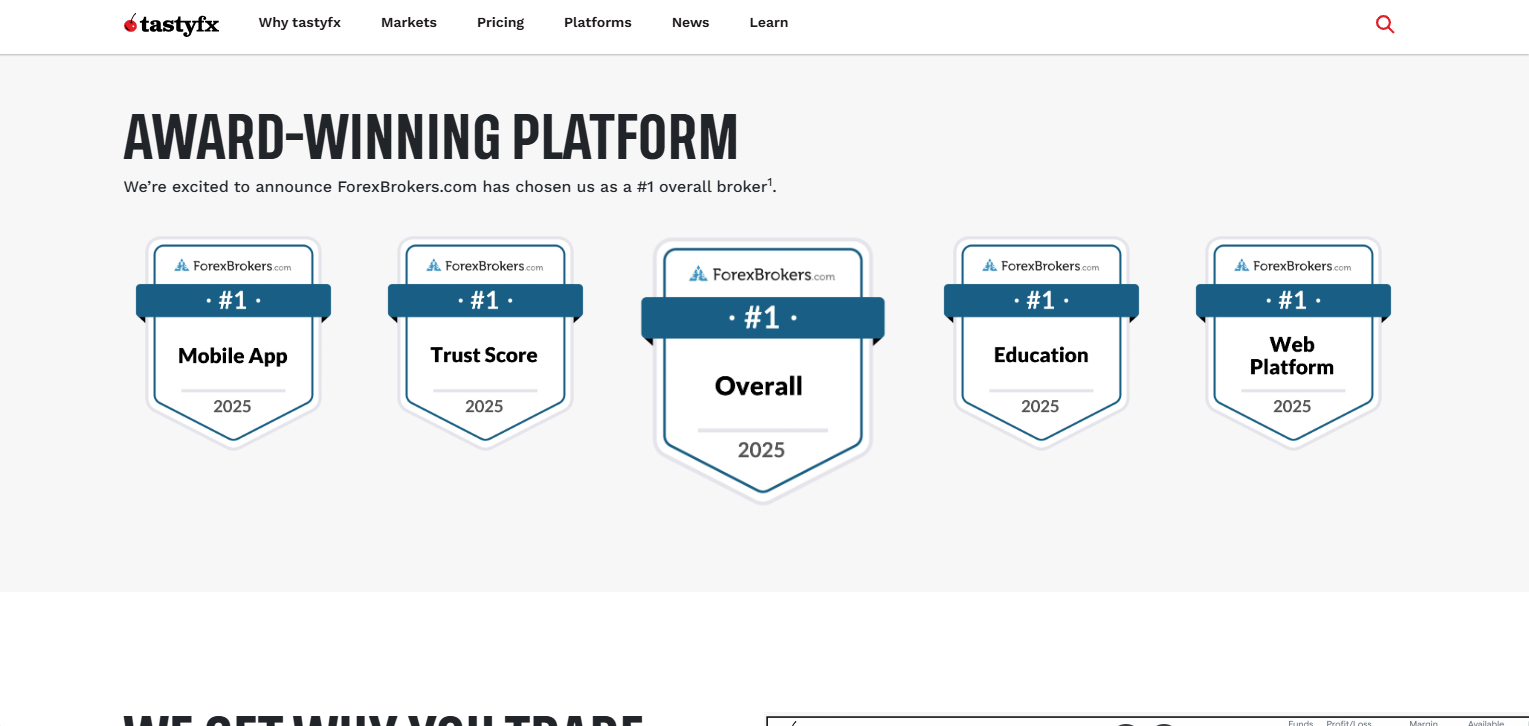Click the 2025 year on Web Platform badge
Viewport: 1529px width, 726px height.
[x=1292, y=406]
